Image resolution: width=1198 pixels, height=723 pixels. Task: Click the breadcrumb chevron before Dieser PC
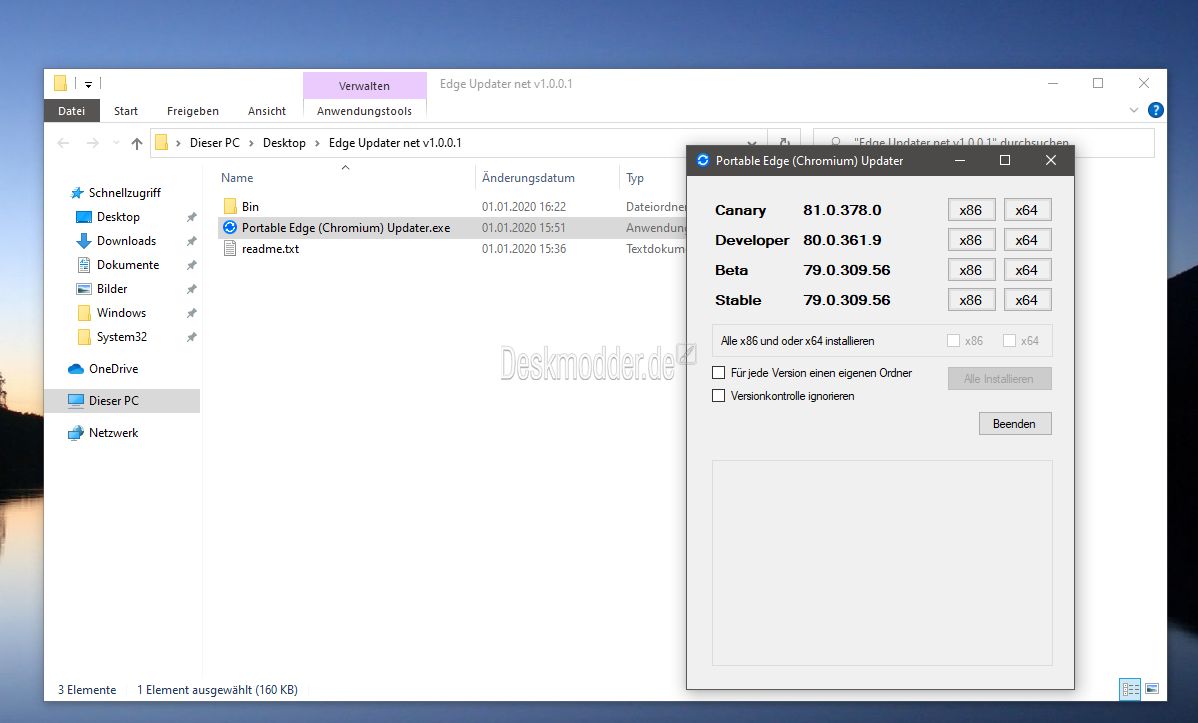point(178,143)
